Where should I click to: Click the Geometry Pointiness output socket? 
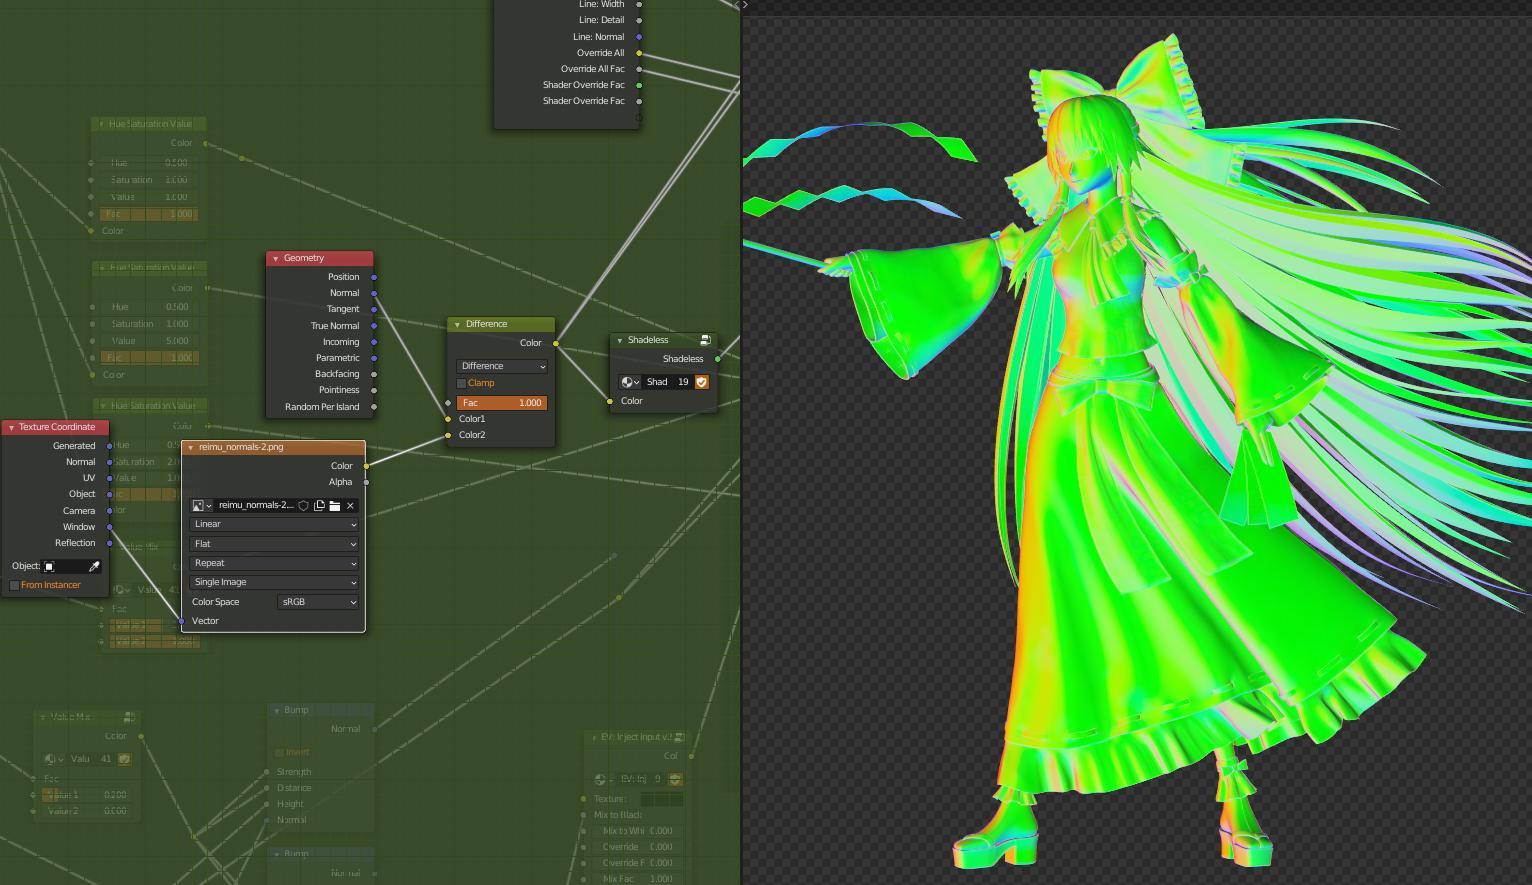374,390
